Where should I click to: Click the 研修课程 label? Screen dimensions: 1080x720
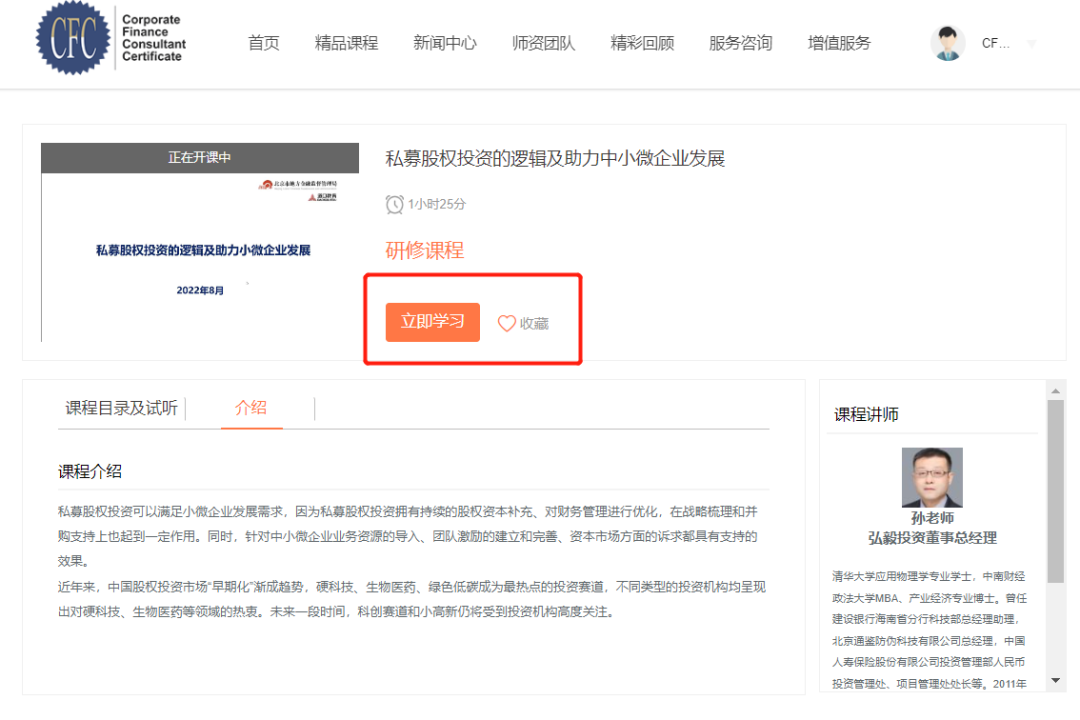tap(424, 250)
